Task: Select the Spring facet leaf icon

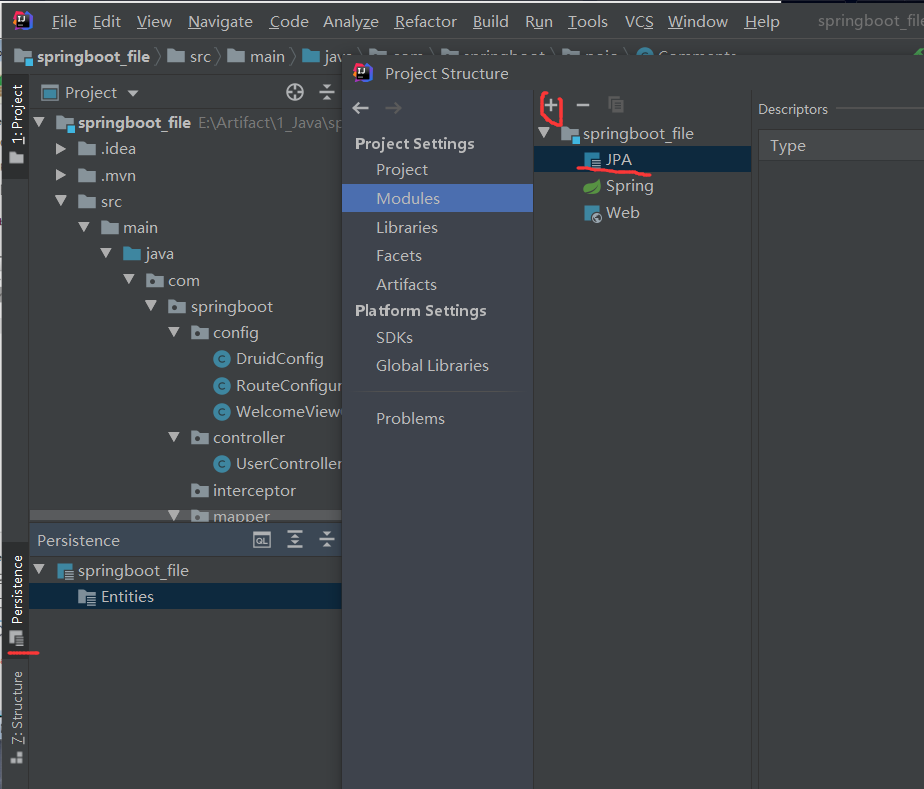Action: pos(592,187)
